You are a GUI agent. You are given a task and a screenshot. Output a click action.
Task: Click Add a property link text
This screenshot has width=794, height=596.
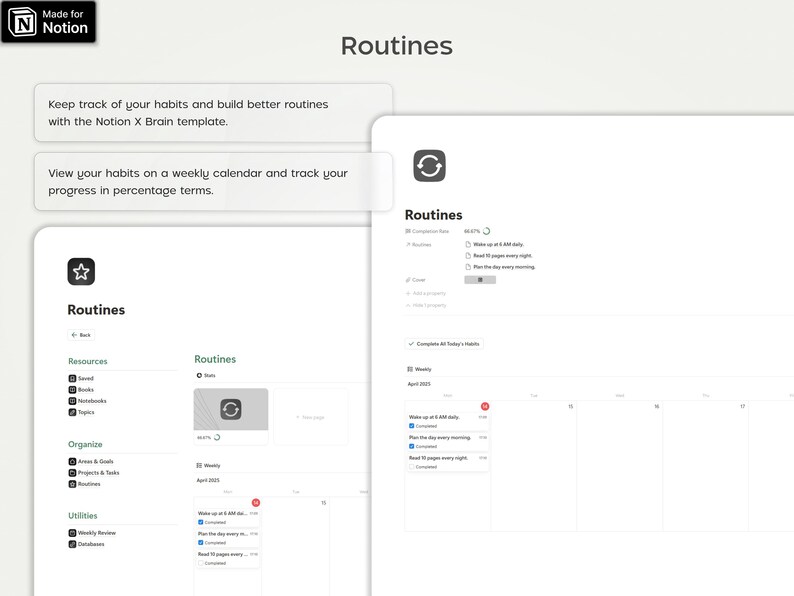click(429, 293)
